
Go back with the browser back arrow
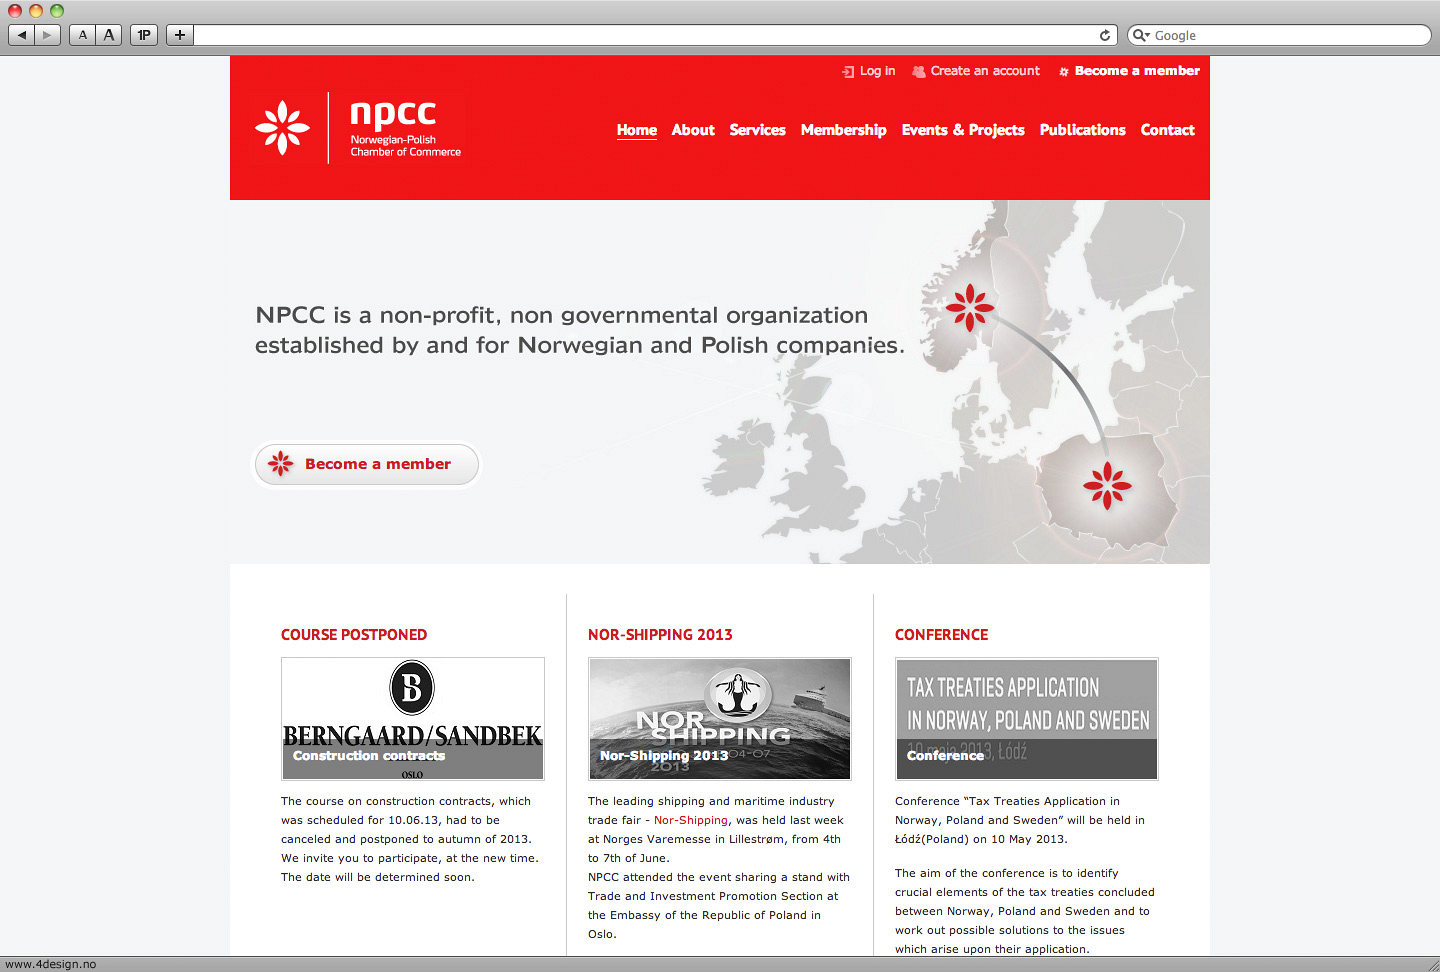pyautogui.click(x=21, y=35)
